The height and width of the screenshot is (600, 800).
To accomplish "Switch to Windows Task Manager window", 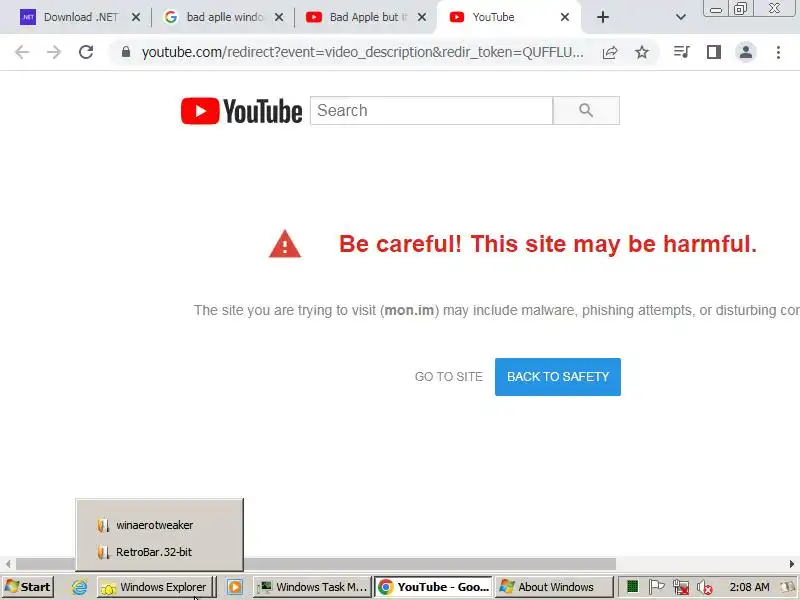I will [x=311, y=587].
